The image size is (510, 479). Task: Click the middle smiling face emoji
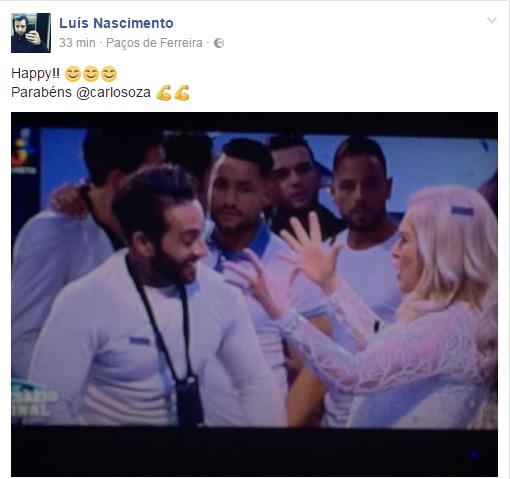(91, 74)
